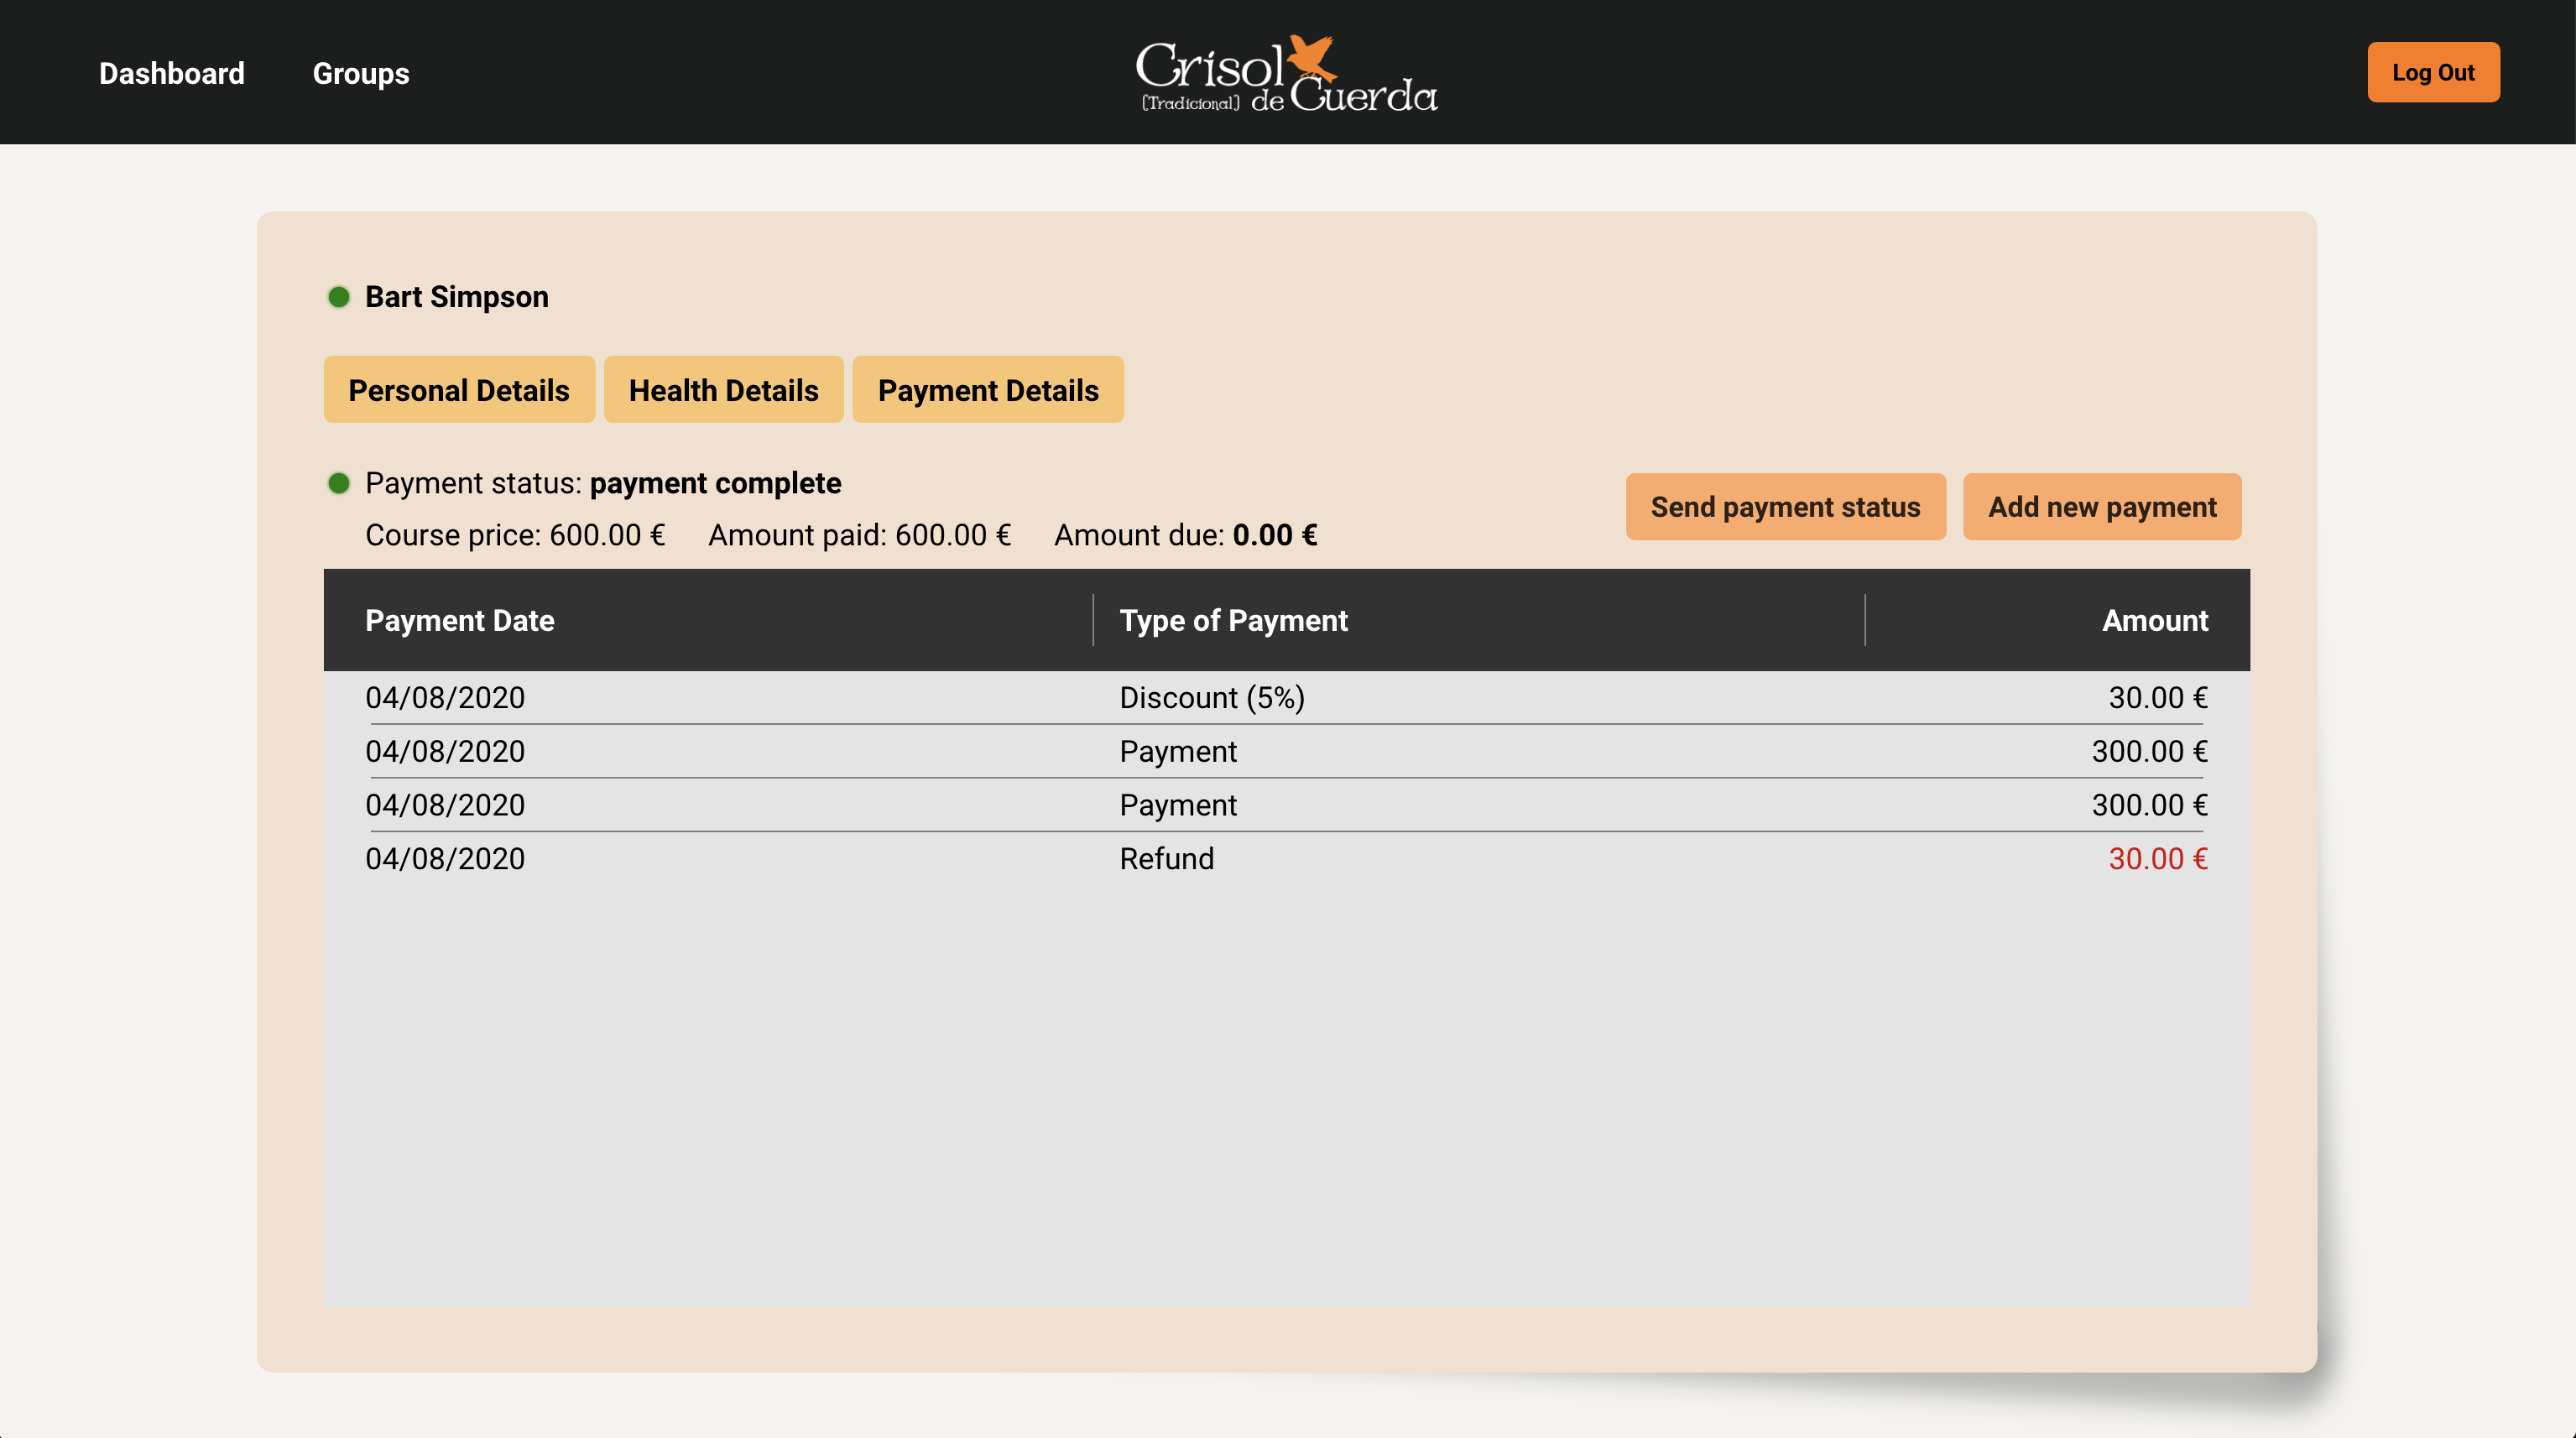Click the green payment status indicator icon
This screenshot has width=2576, height=1438.
340,481
